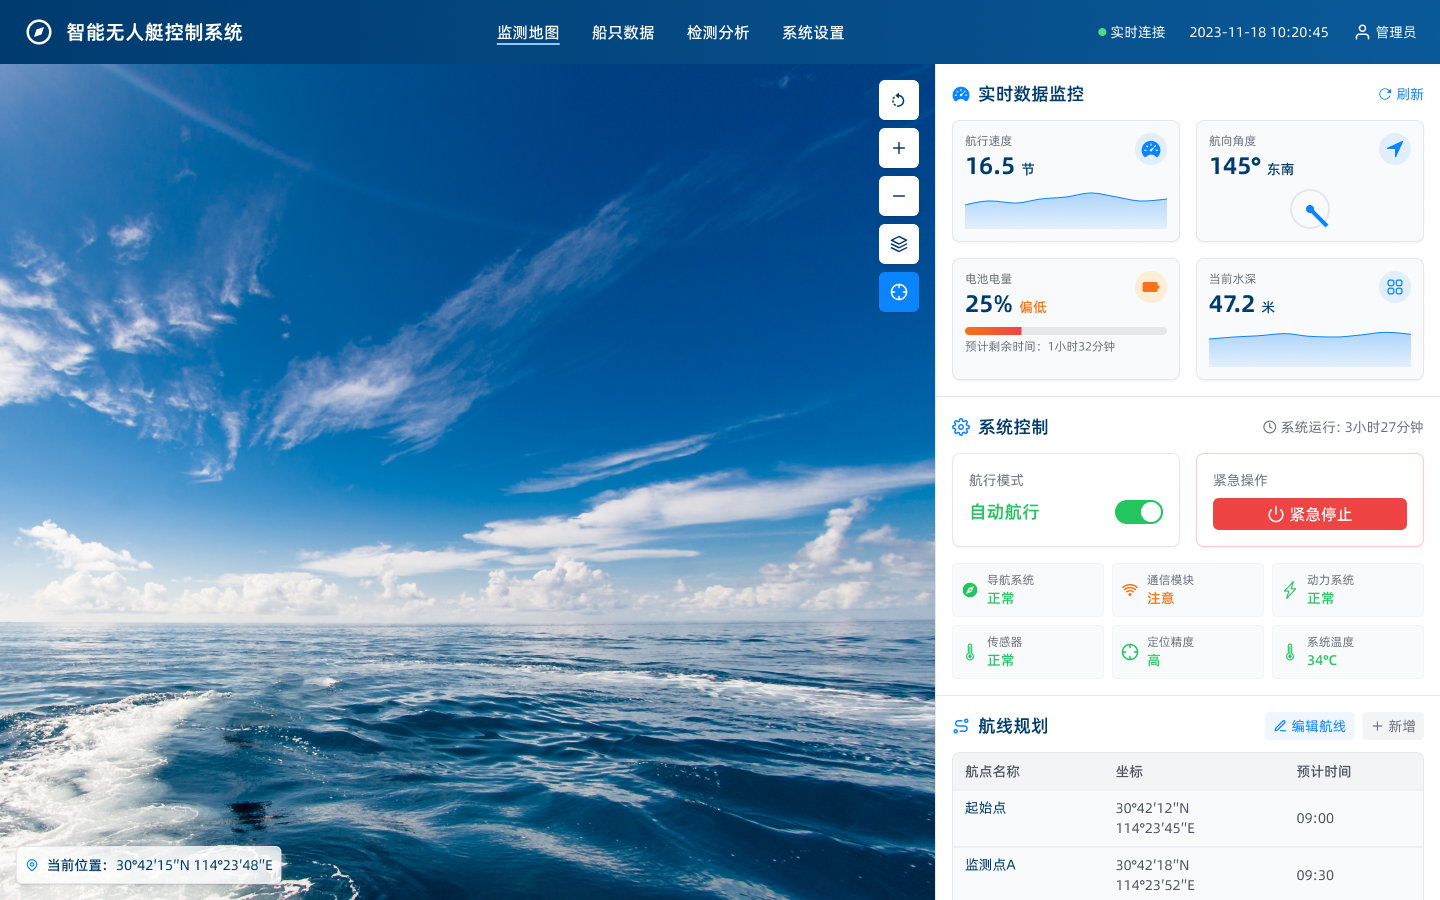
Task: Zoom in the map with plus icon
Action: pyautogui.click(x=898, y=148)
